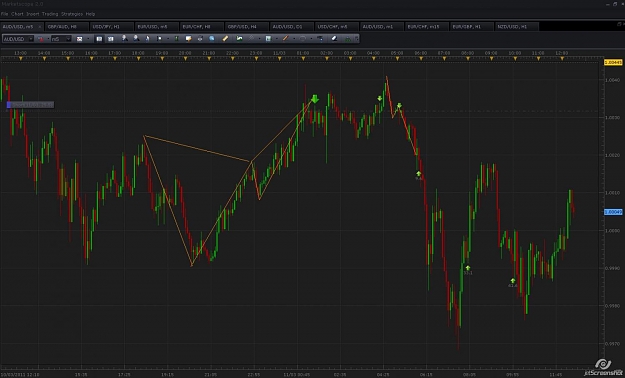This screenshot has height=378, width=625.
Task: Expand the arrow beside the flag-like icon
Action: (x=168, y=39)
